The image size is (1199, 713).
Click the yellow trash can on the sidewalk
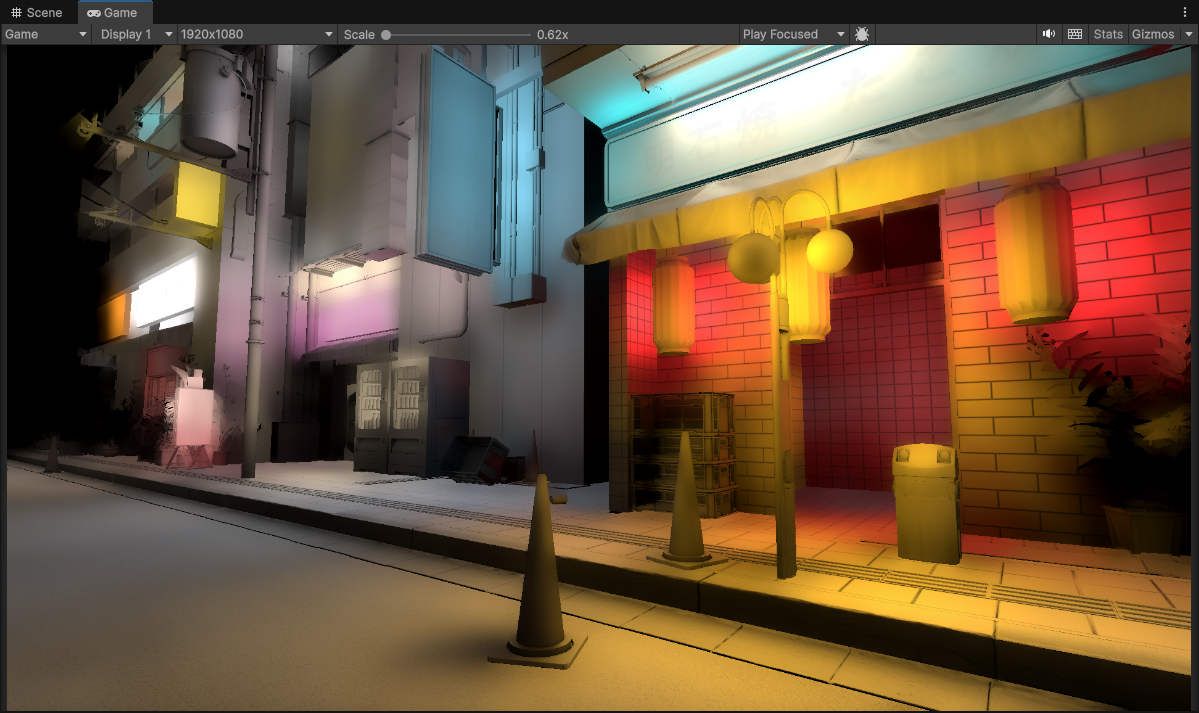pyautogui.click(x=926, y=503)
